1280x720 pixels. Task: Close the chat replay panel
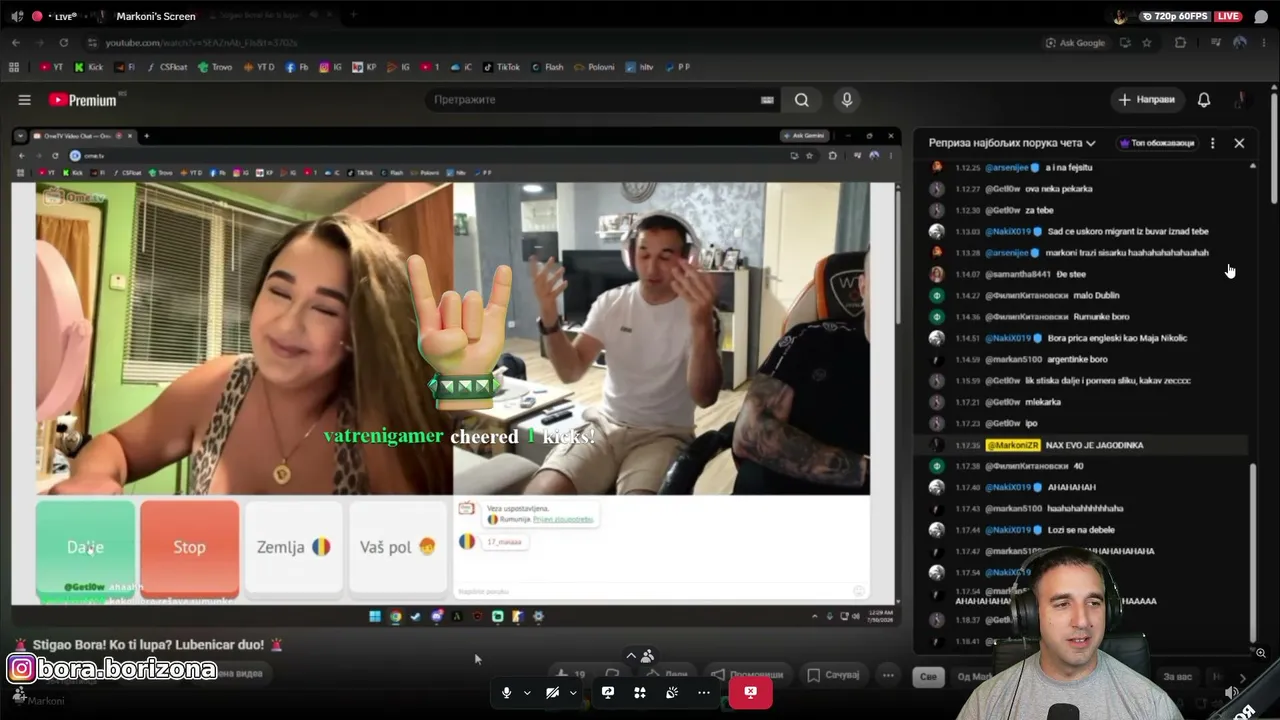click(x=1239, y=143)
